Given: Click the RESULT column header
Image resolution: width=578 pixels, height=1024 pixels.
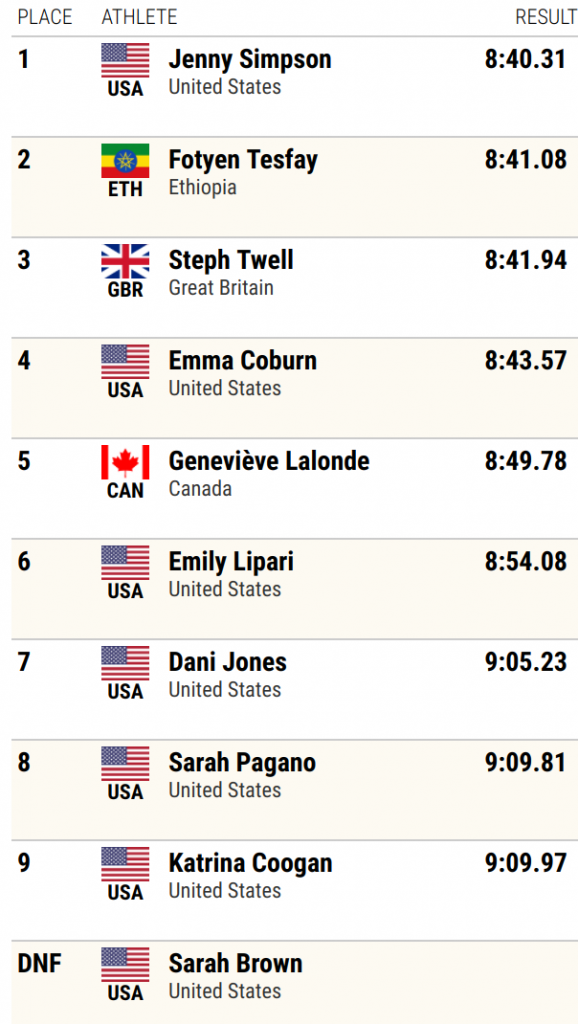Looking at the screenshot, I should coord(546,17).
